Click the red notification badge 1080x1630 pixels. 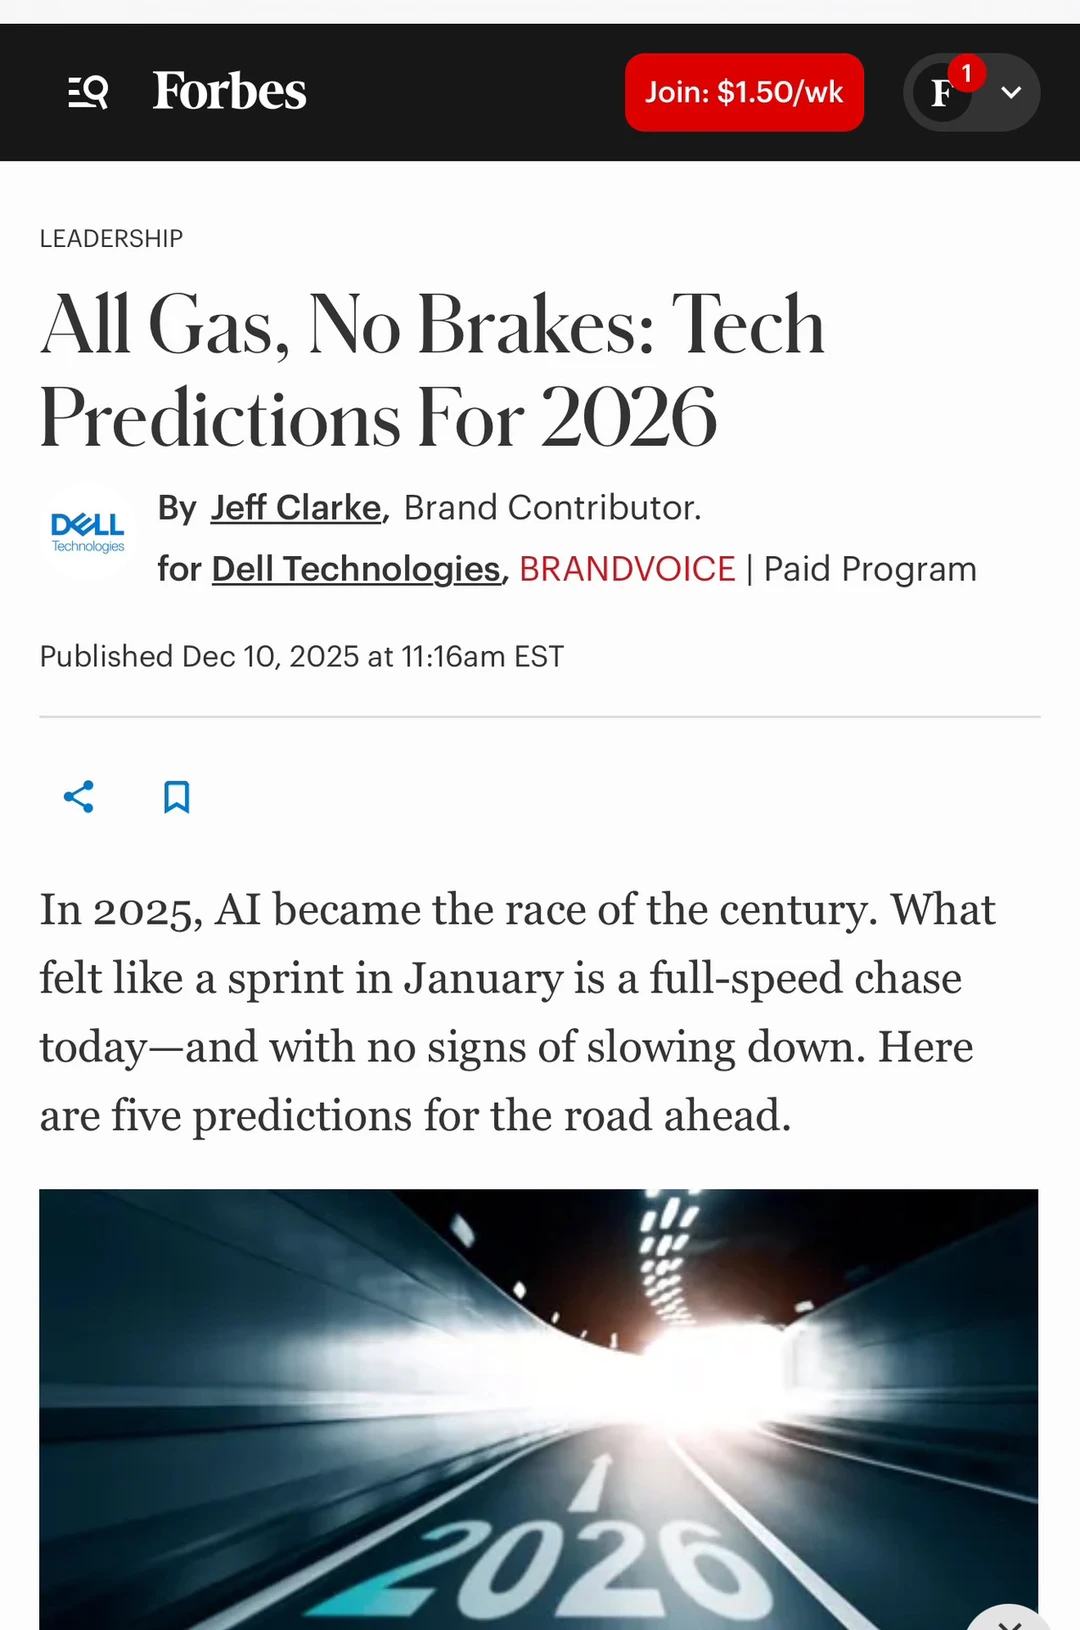[x=966, y=73]
